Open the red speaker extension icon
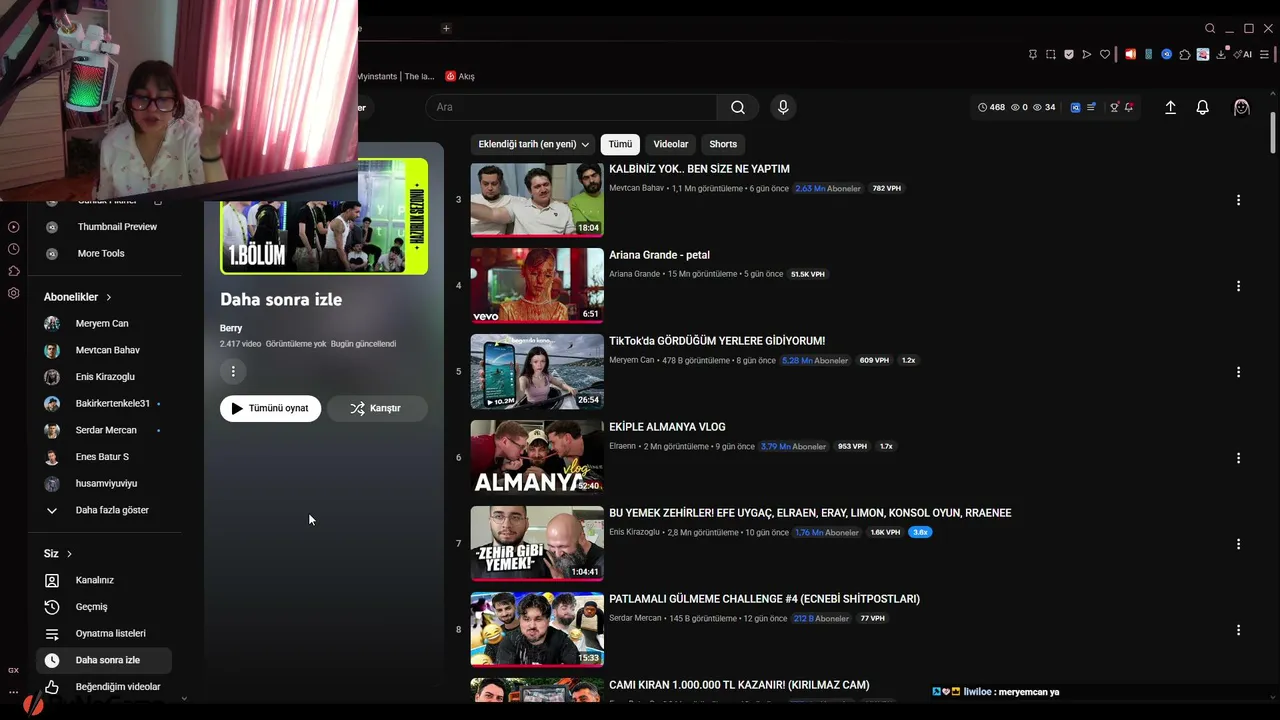1280x720 pixels. tap(1130, 54)
